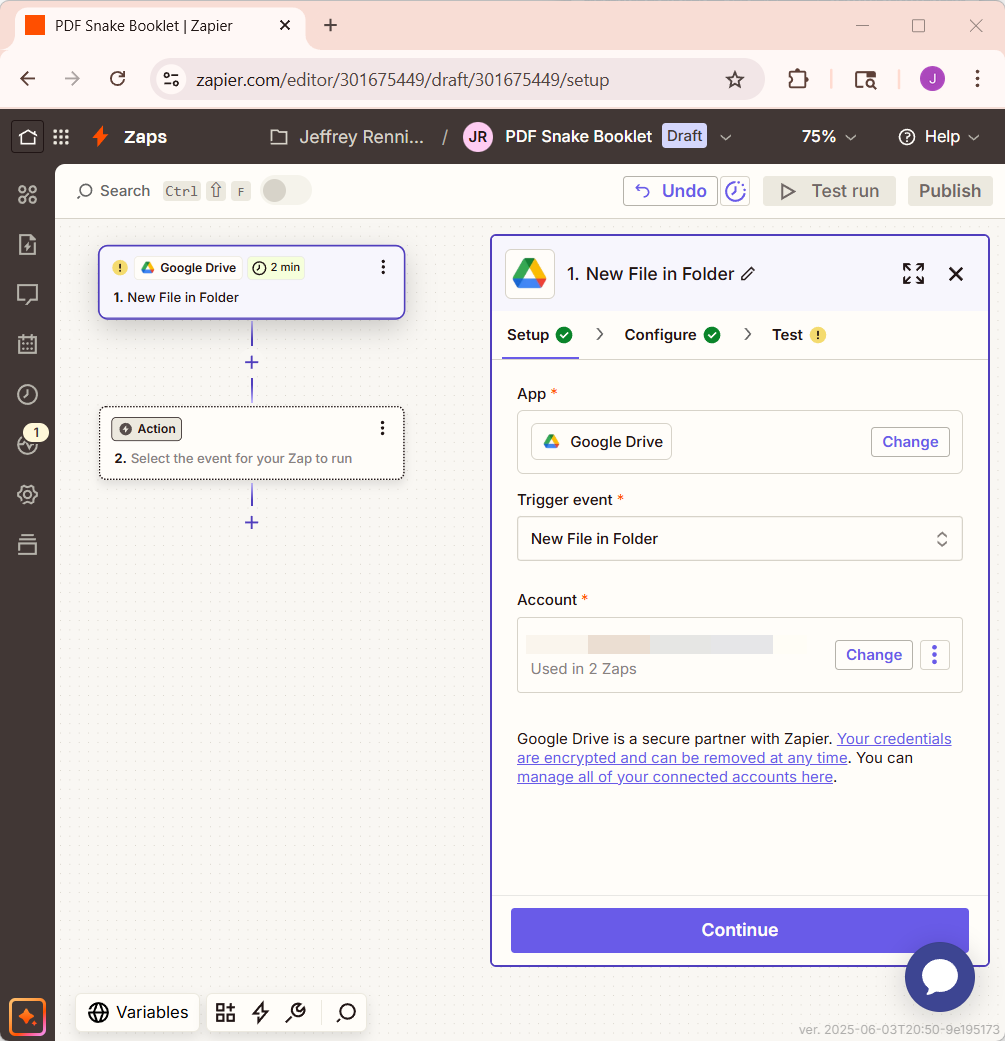Click the Publish button
Viewport: 1005px width, 1041px height.
click(x=950, y=191)
